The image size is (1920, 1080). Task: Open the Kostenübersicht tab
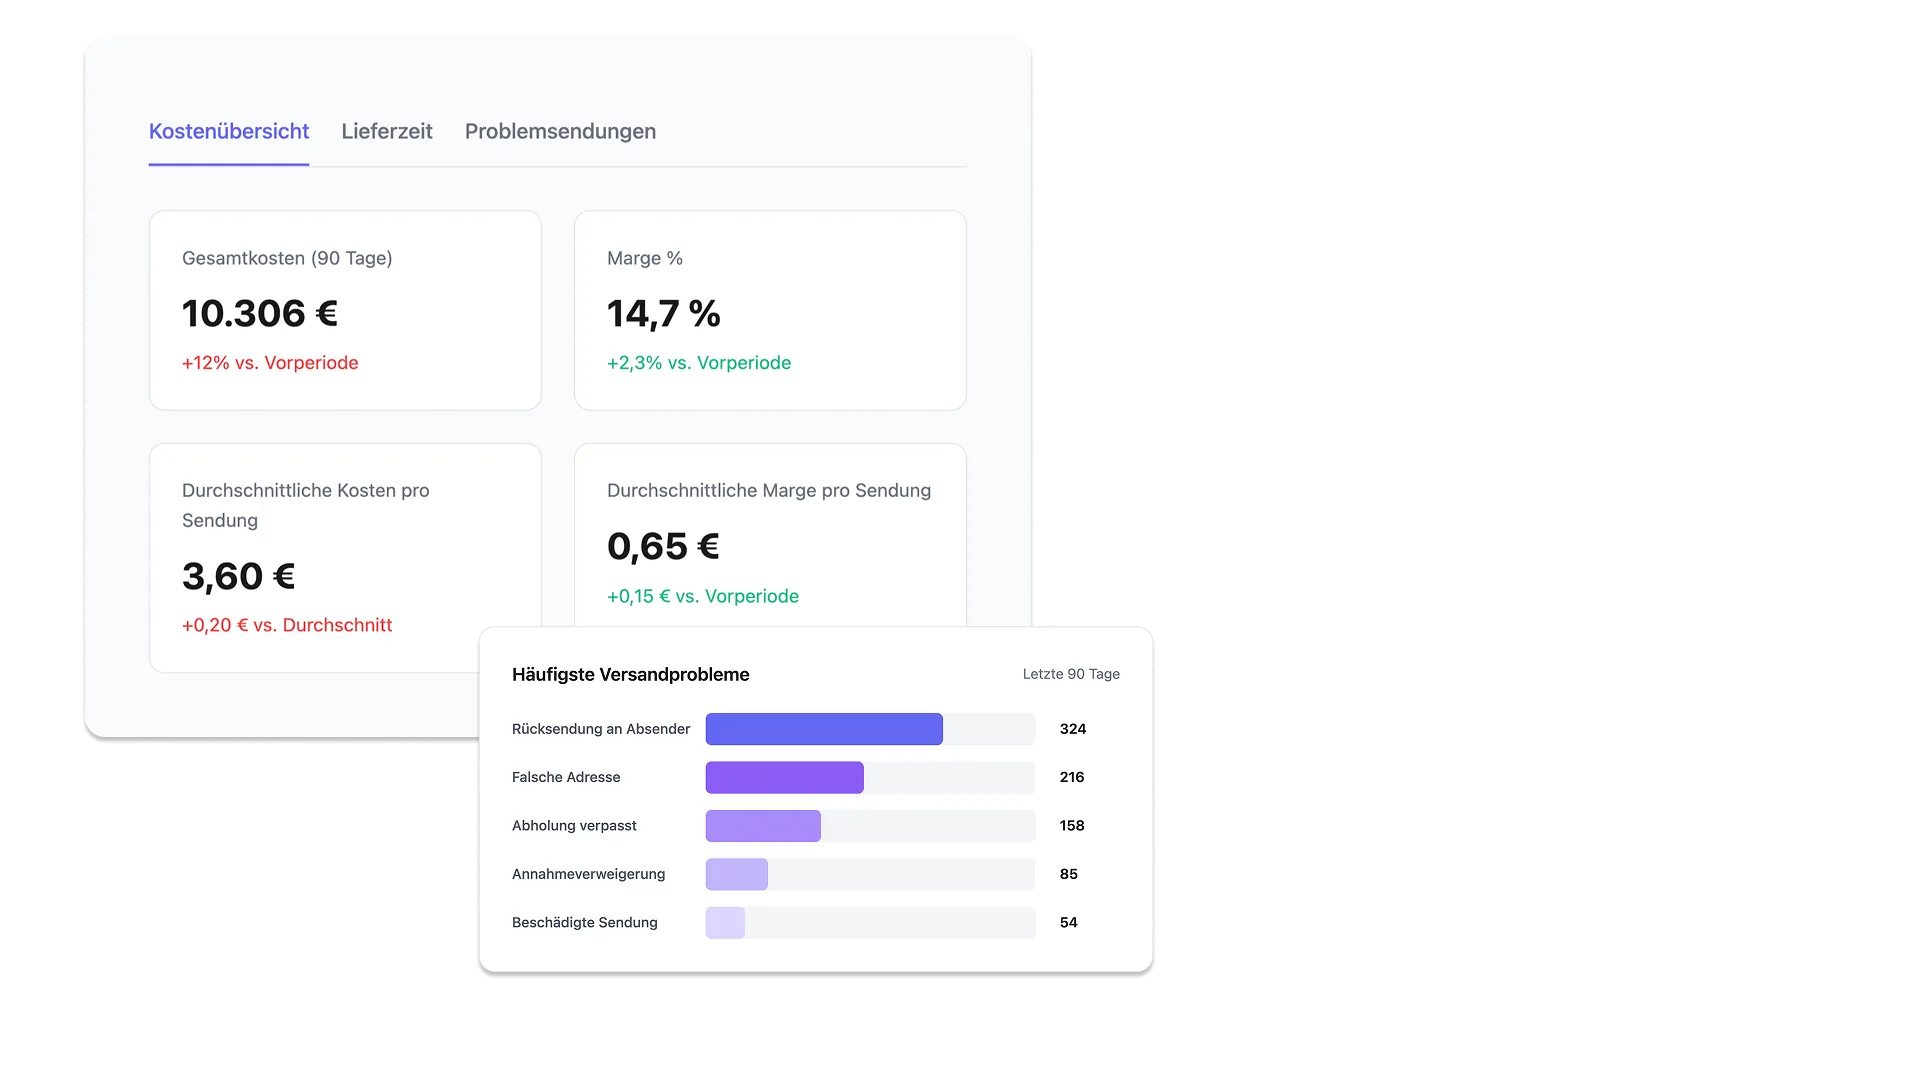coord(228,131)
